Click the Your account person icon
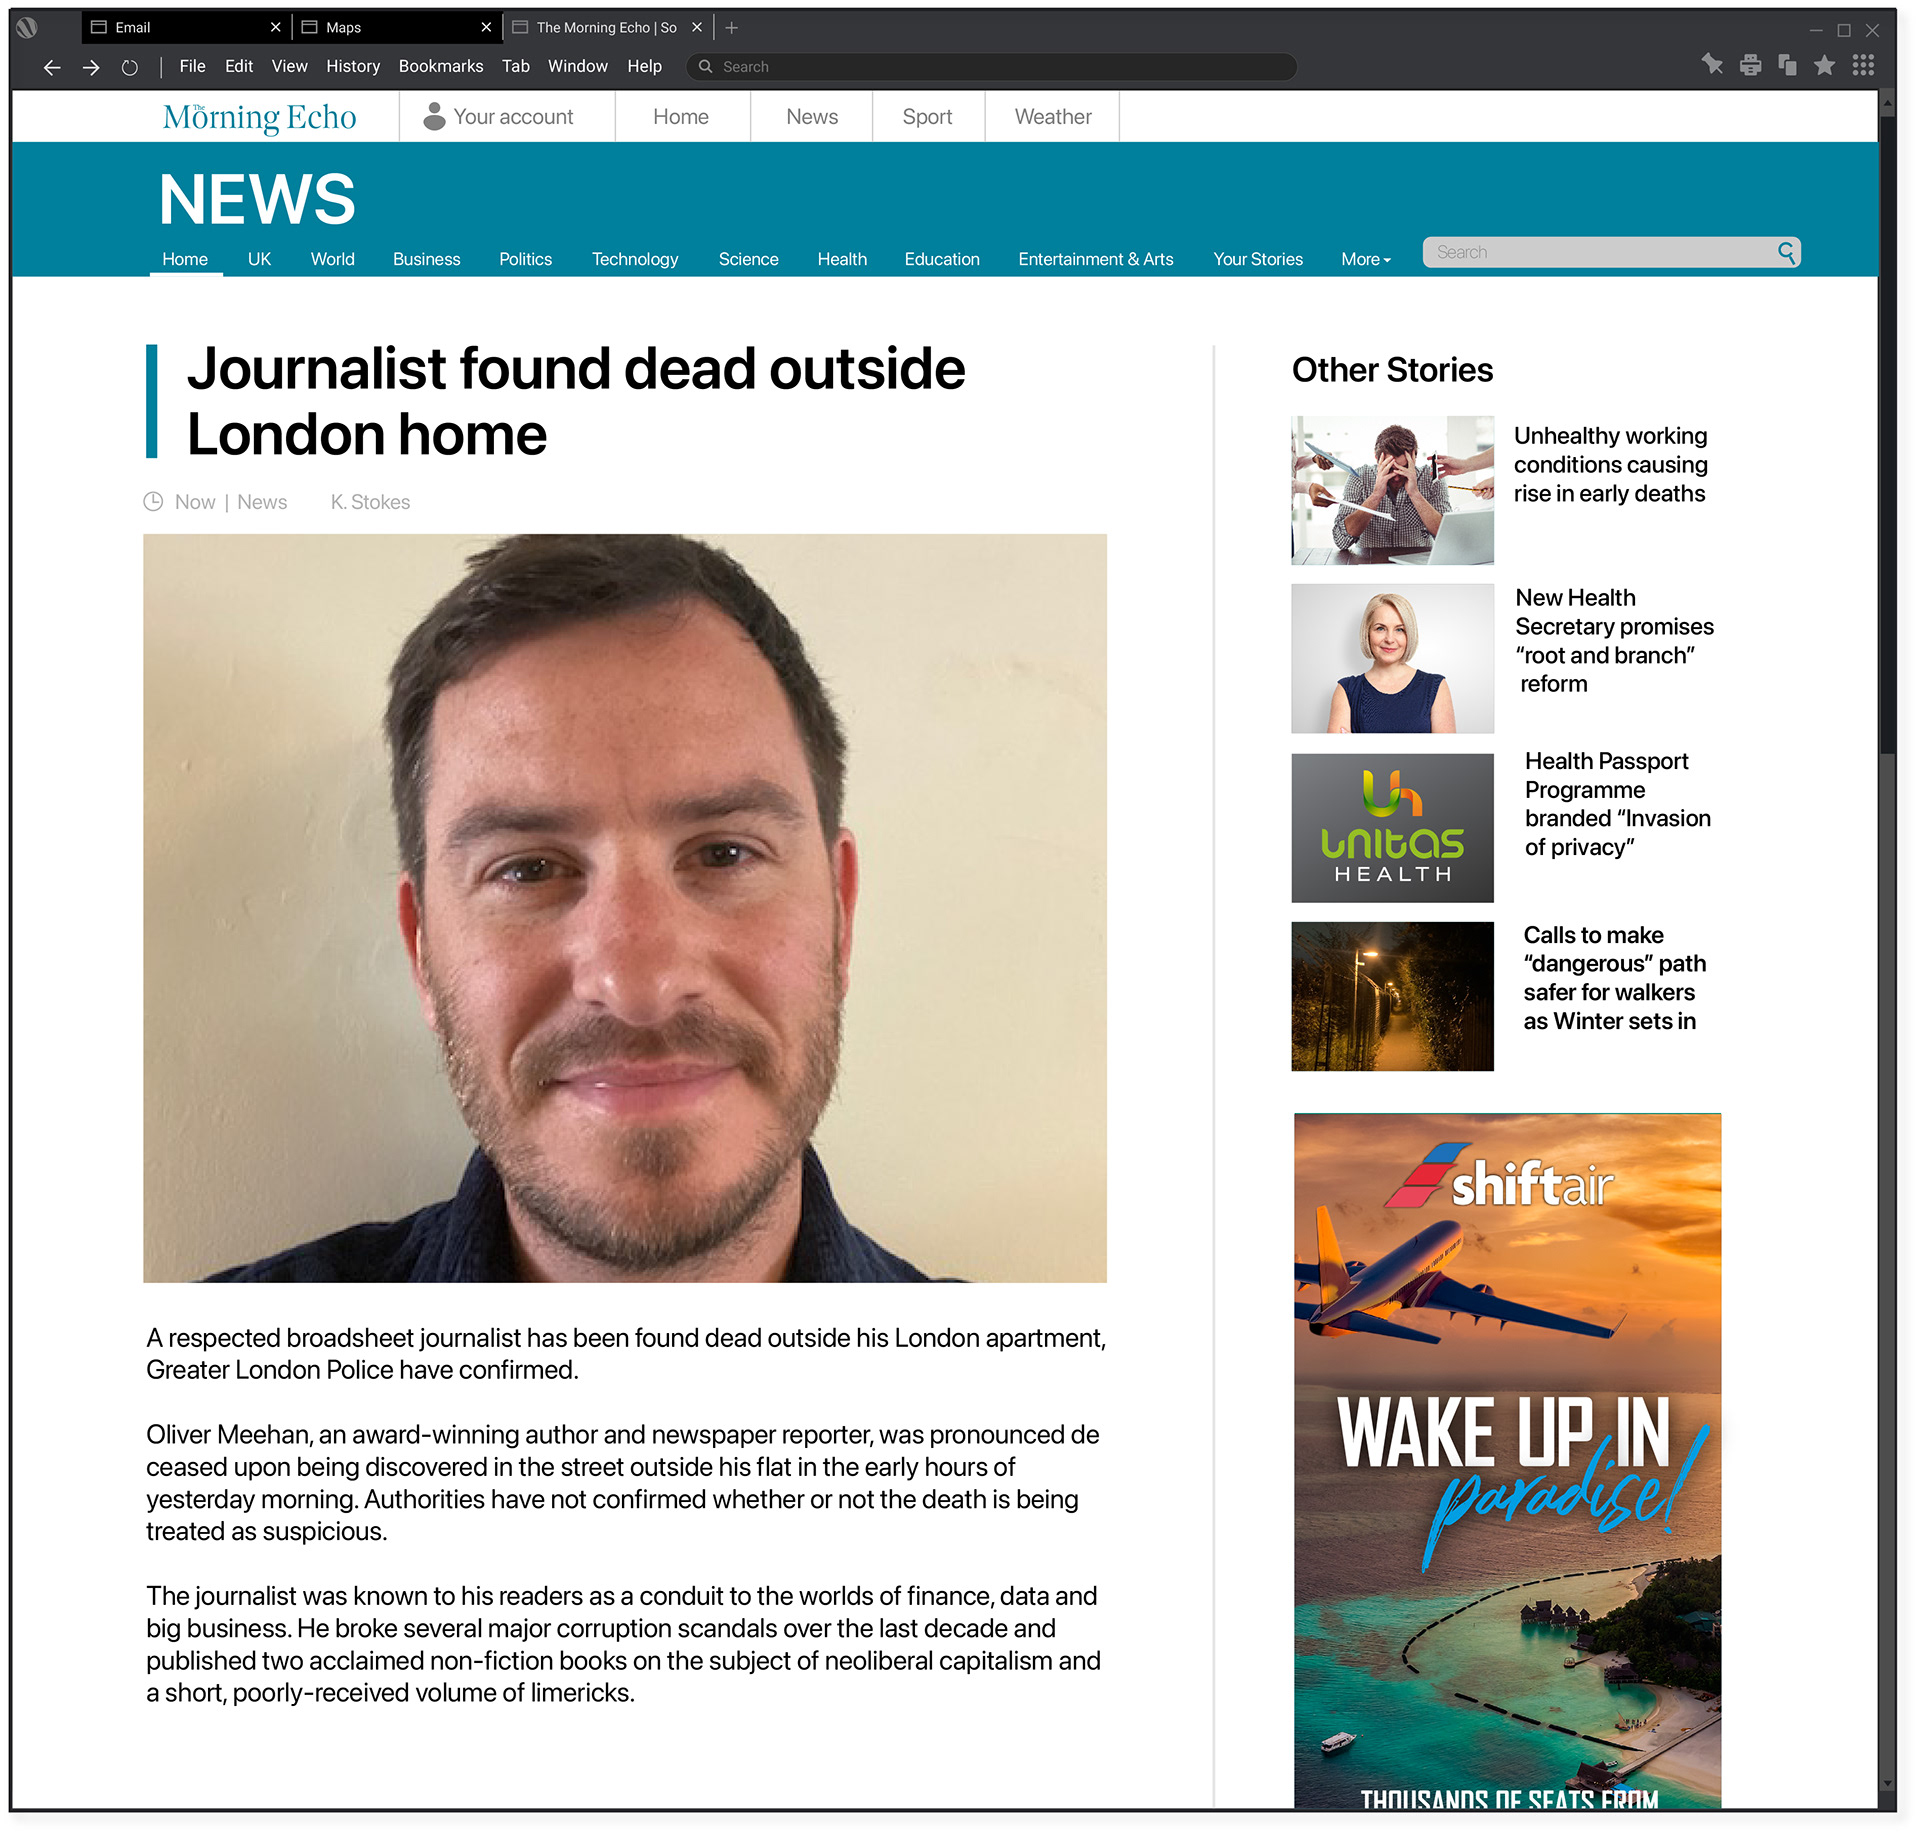Screen dimensions: 1920x1835 point(434,116)
